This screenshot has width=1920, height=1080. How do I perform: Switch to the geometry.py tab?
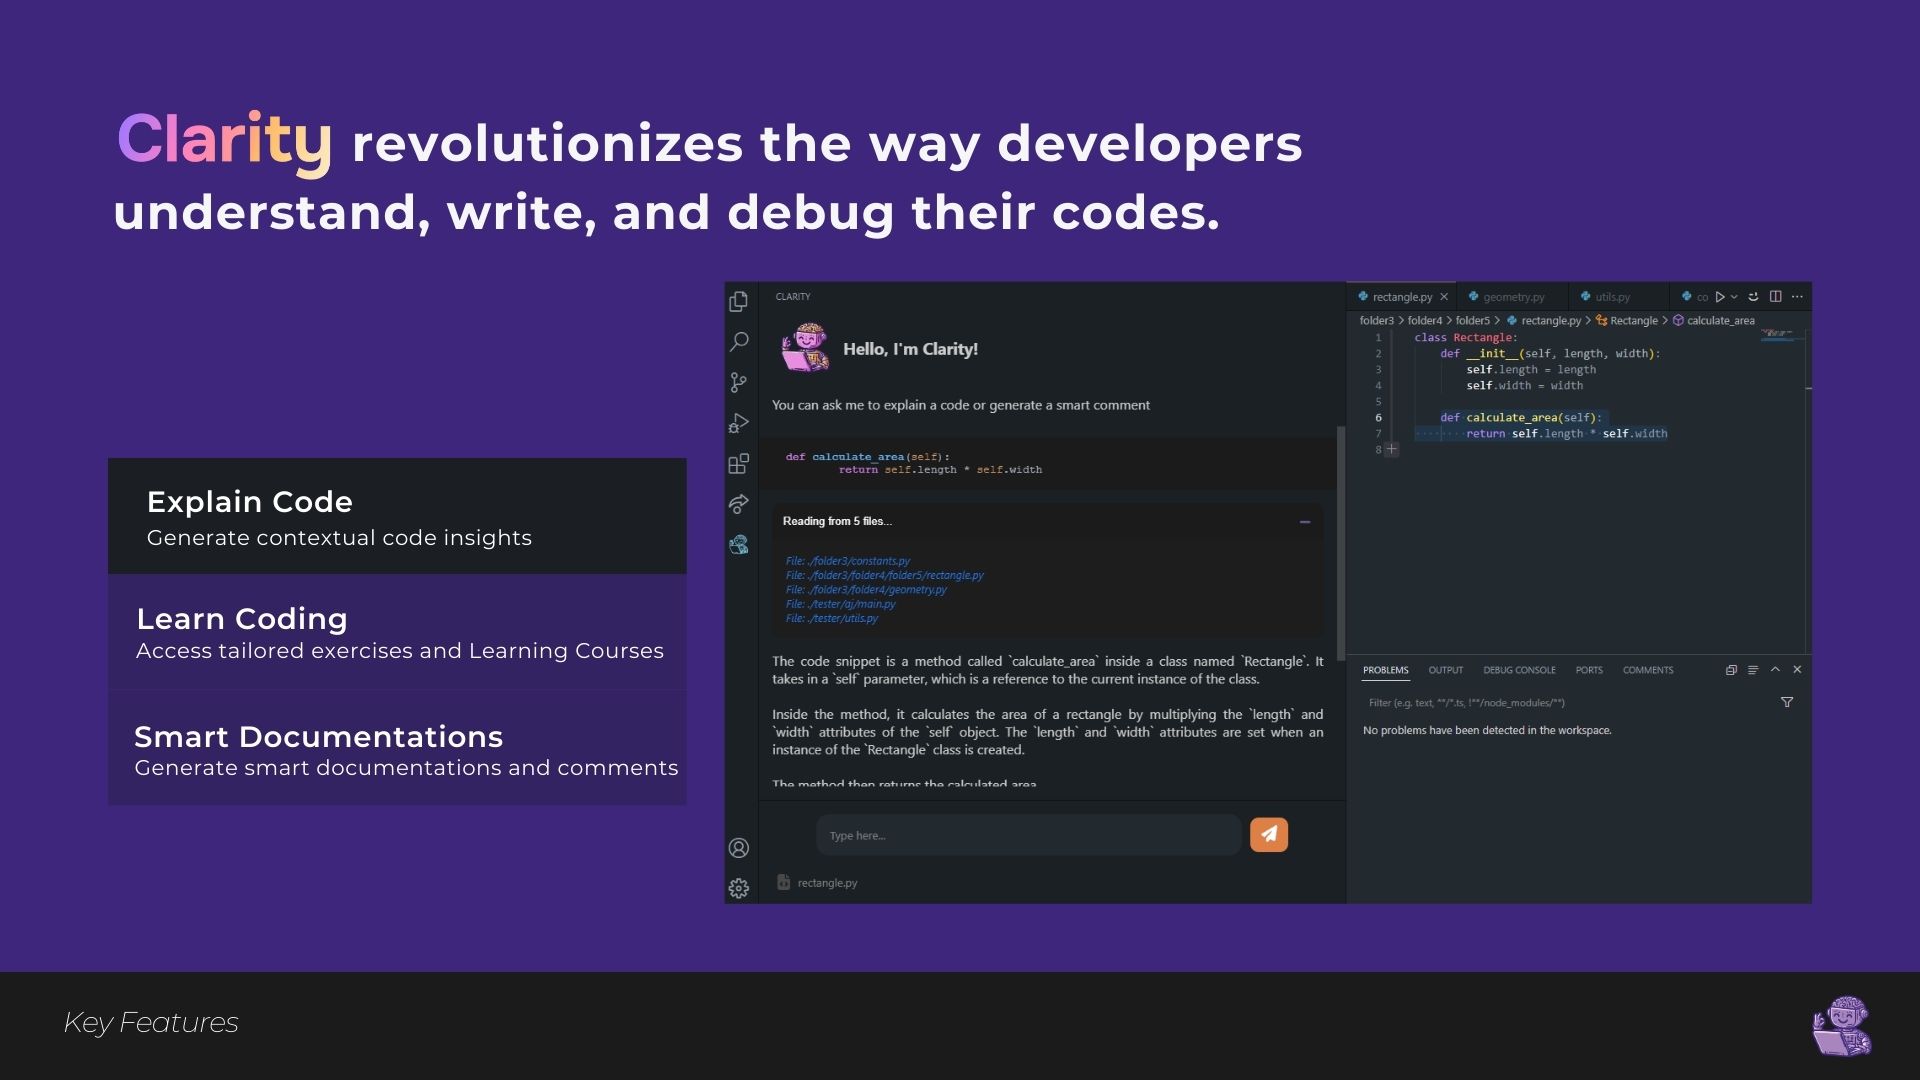coord(1508,296)
